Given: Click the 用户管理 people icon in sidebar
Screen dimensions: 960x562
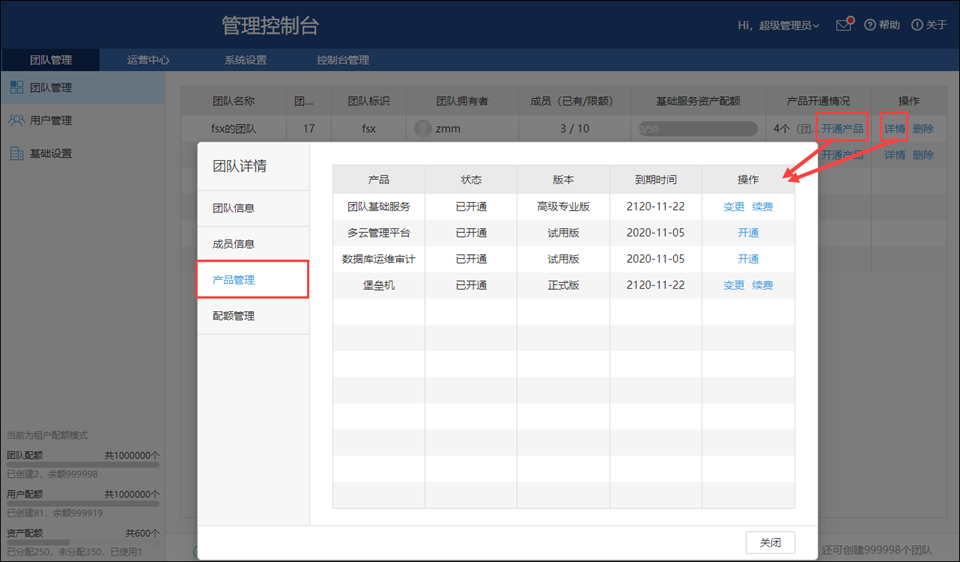Looking at the screenshot, I should click(17, 121).
